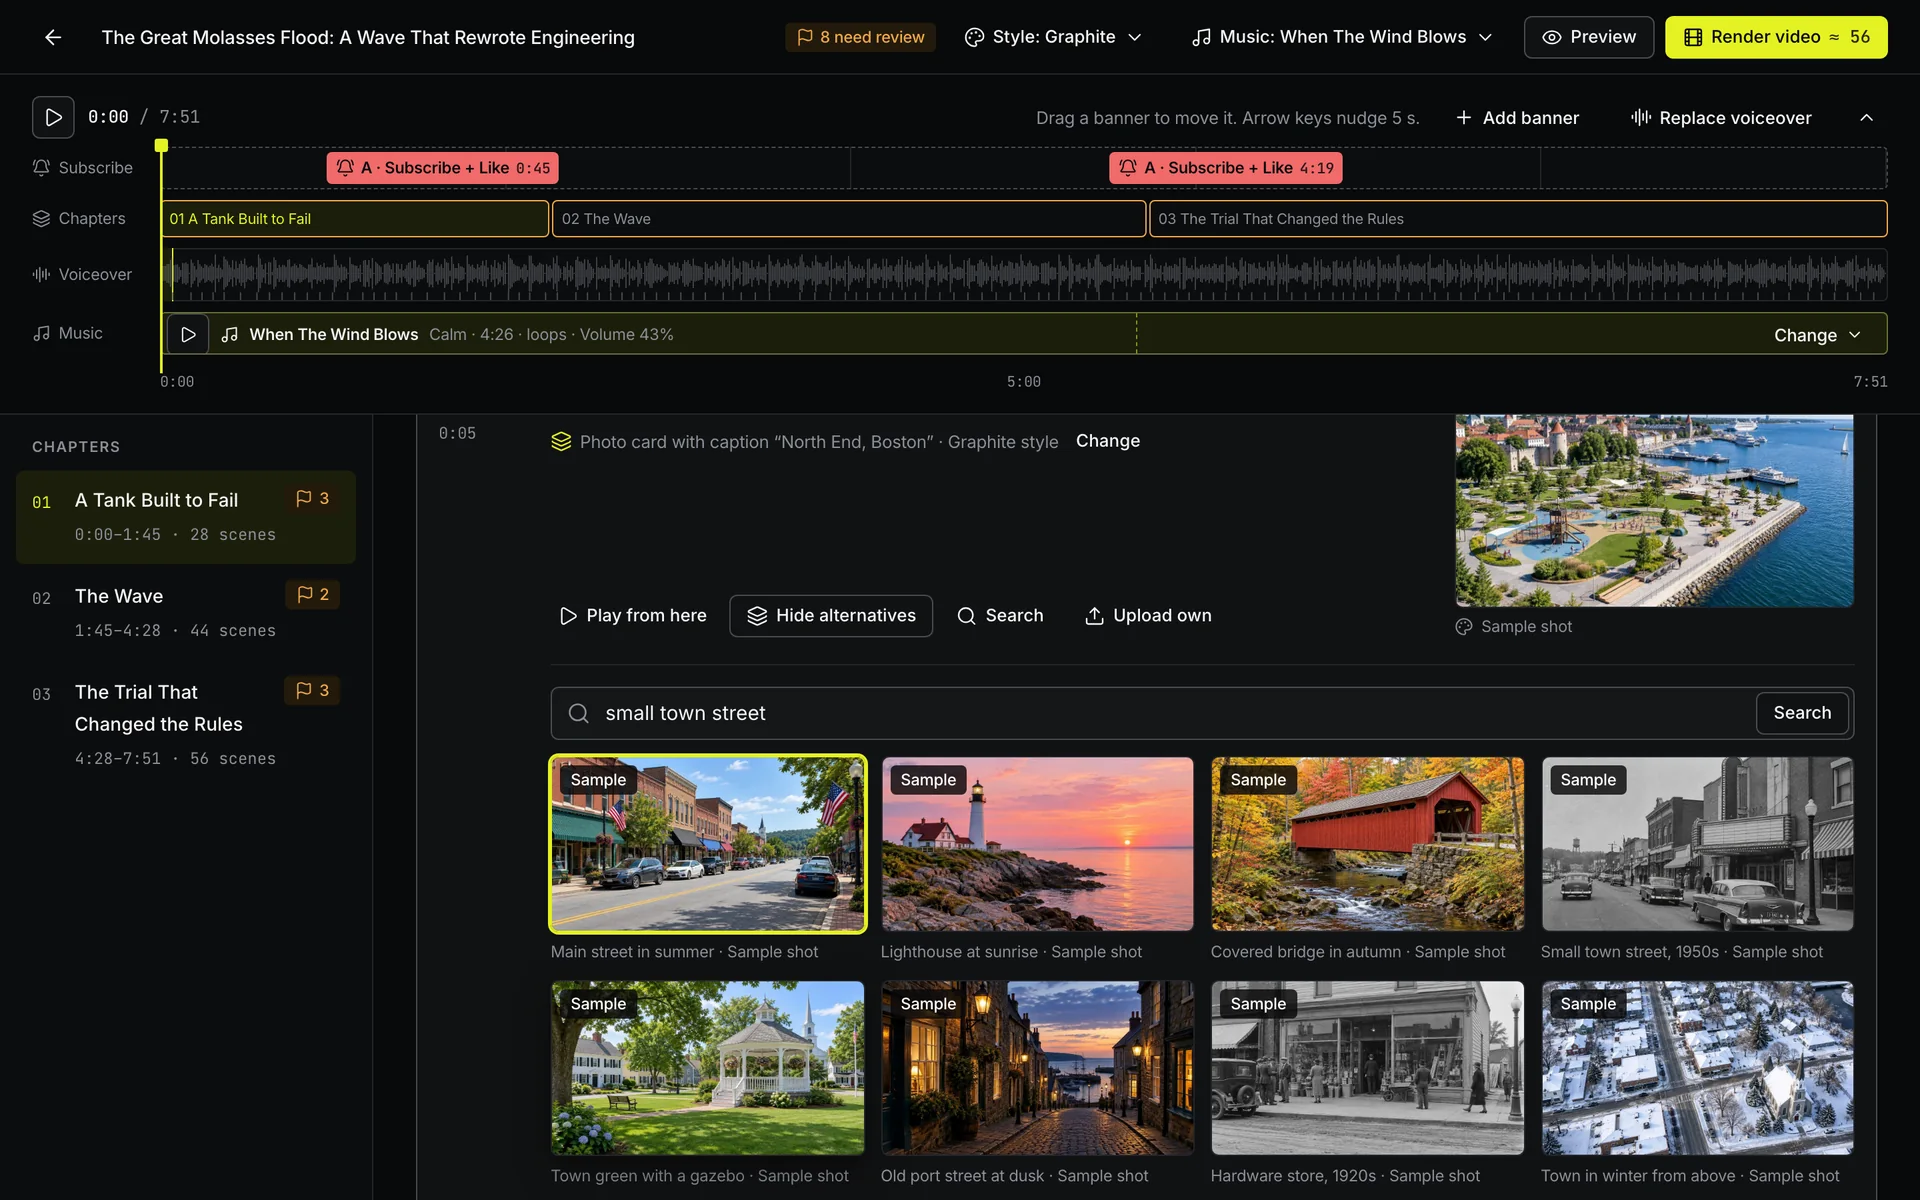Click Play from here

(633, 616)
